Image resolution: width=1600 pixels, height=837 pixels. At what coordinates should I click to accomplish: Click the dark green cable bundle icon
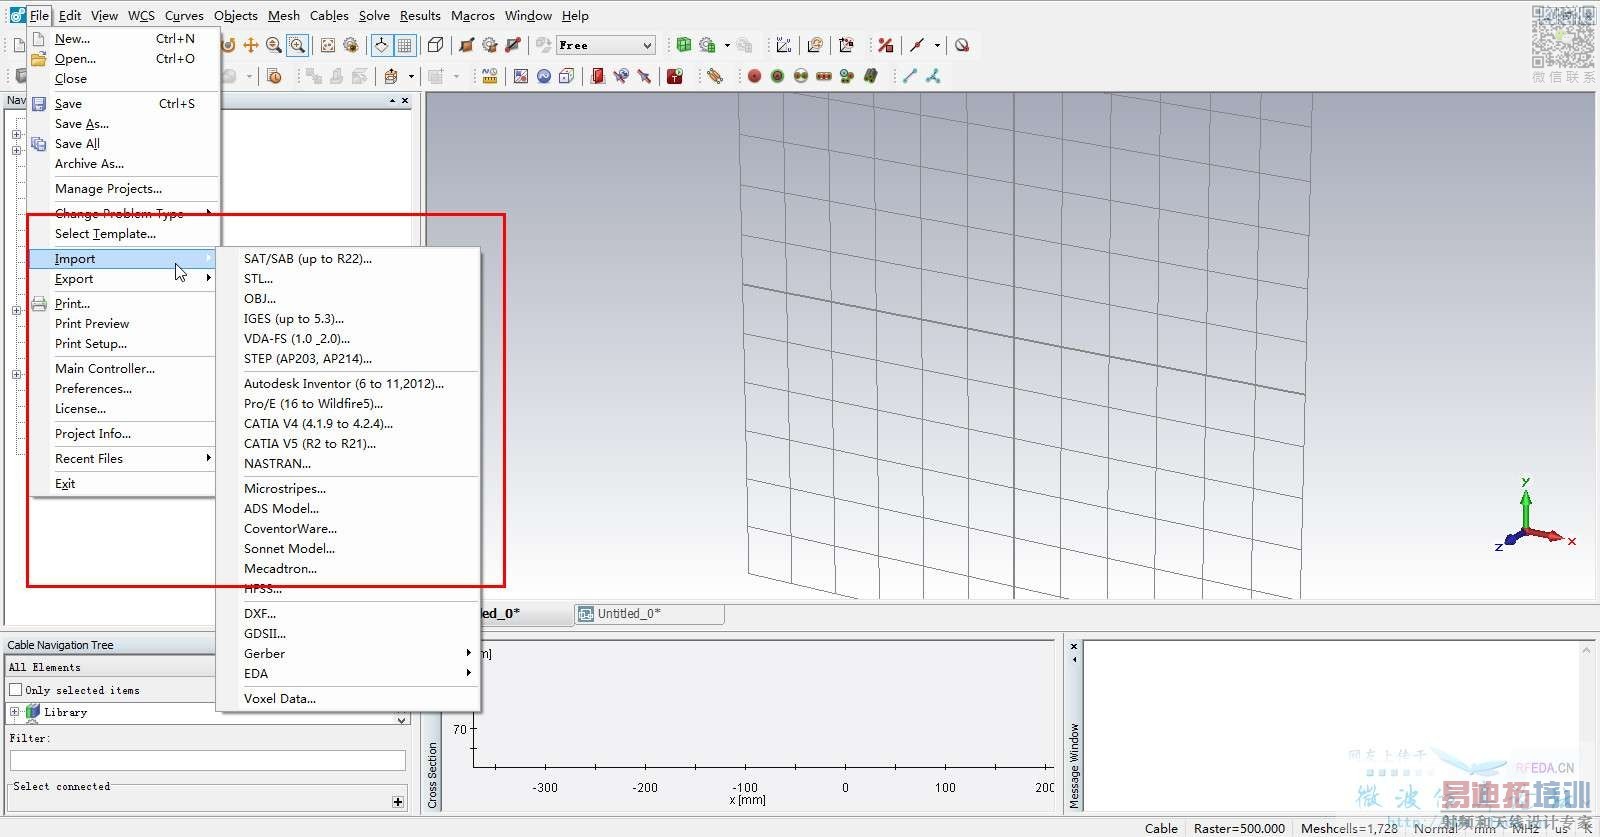point(870,76)
